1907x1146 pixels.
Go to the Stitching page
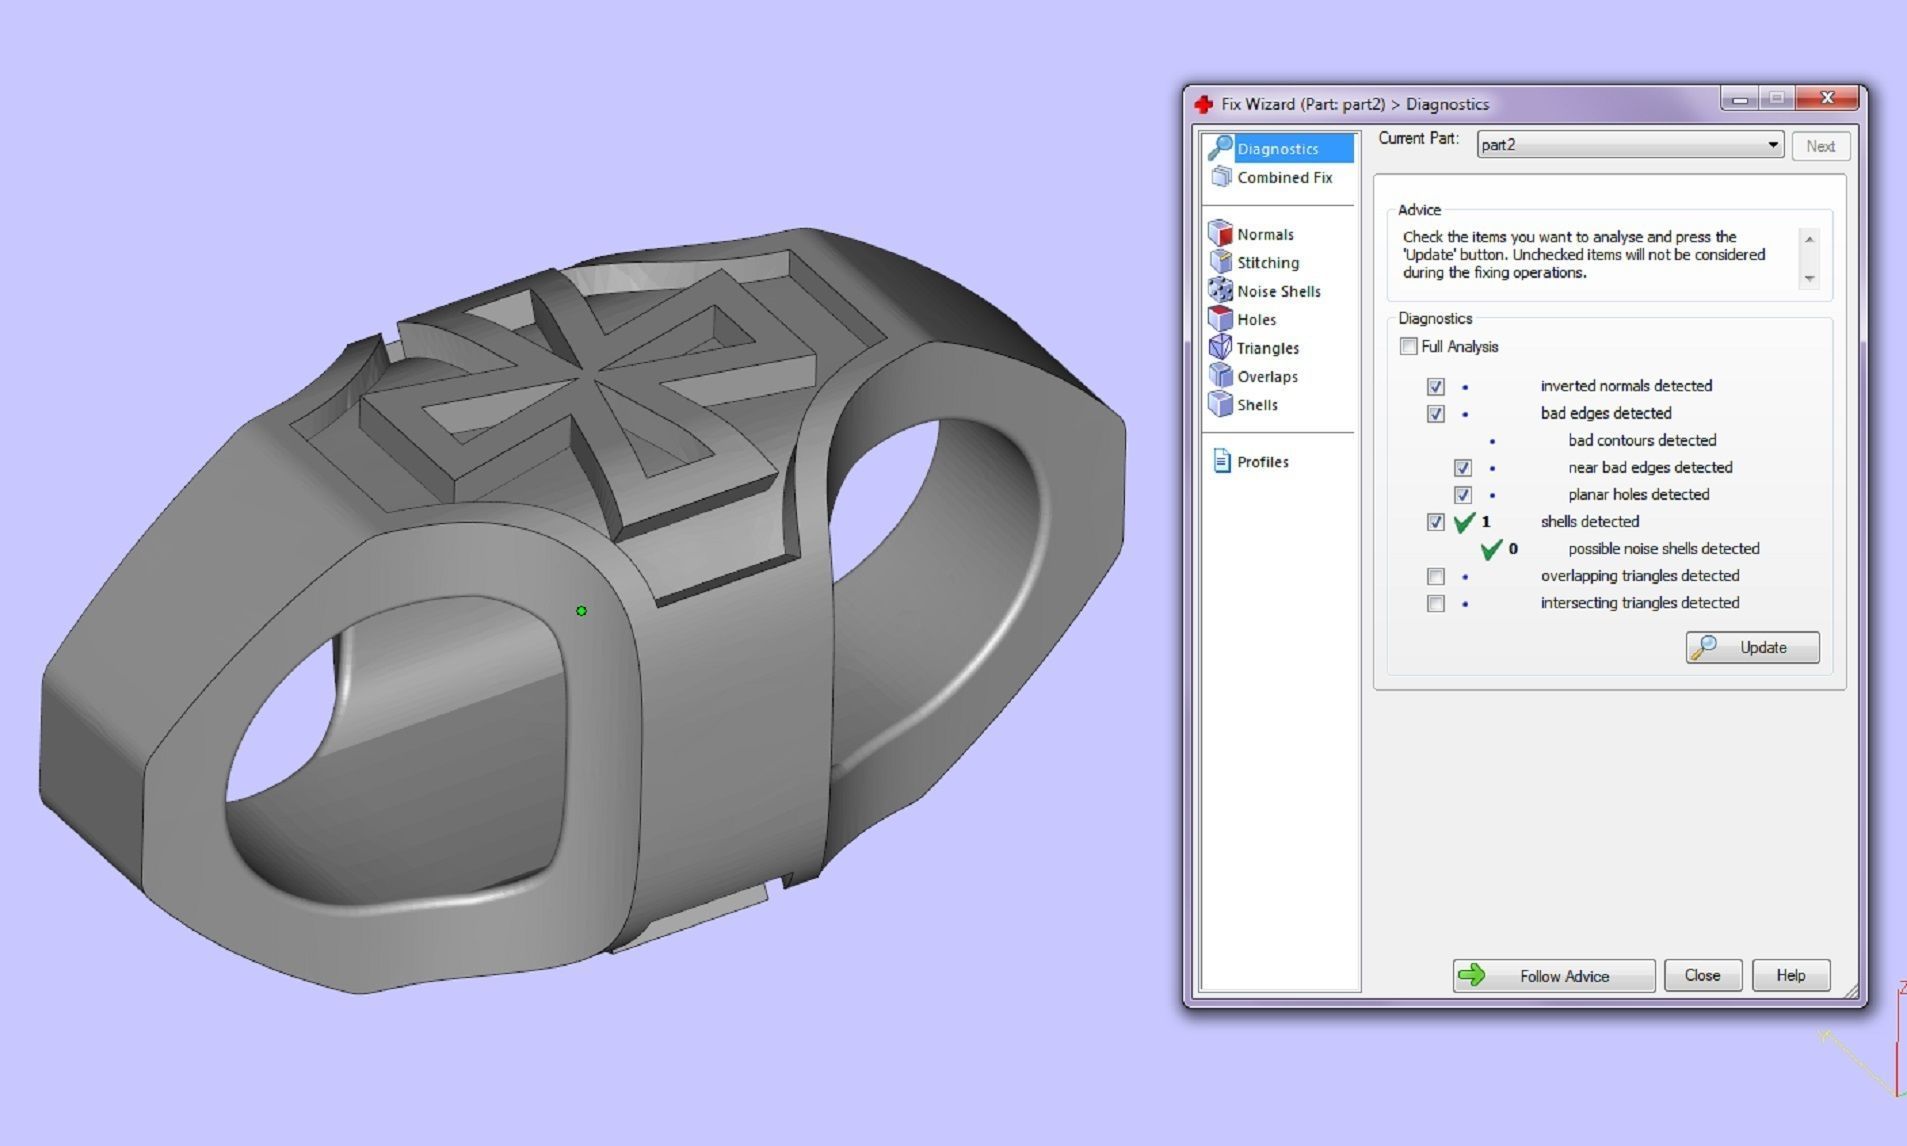(x=1268, y=262)
